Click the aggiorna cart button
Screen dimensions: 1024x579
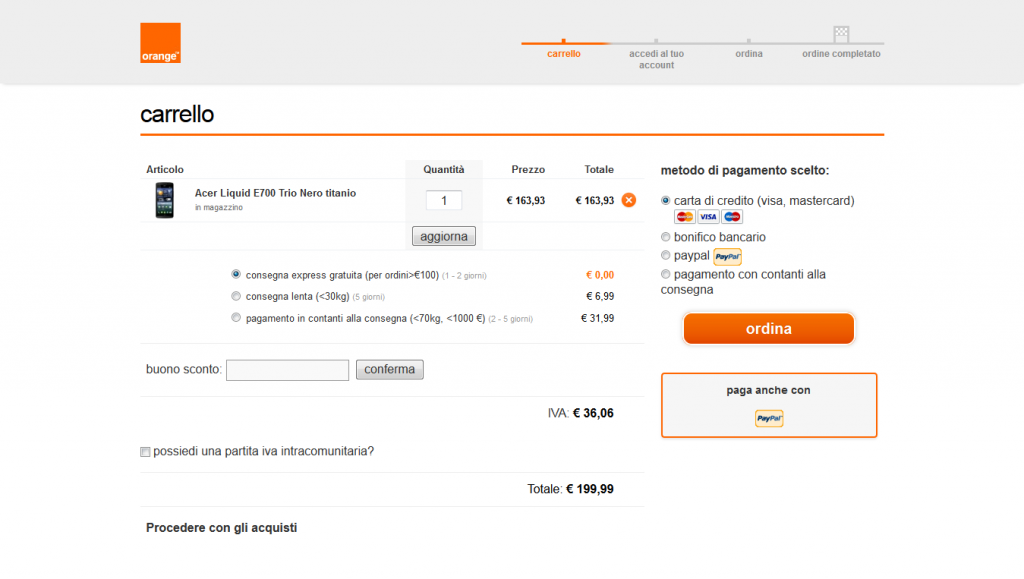pyautogui.click(x=443, y=236)
